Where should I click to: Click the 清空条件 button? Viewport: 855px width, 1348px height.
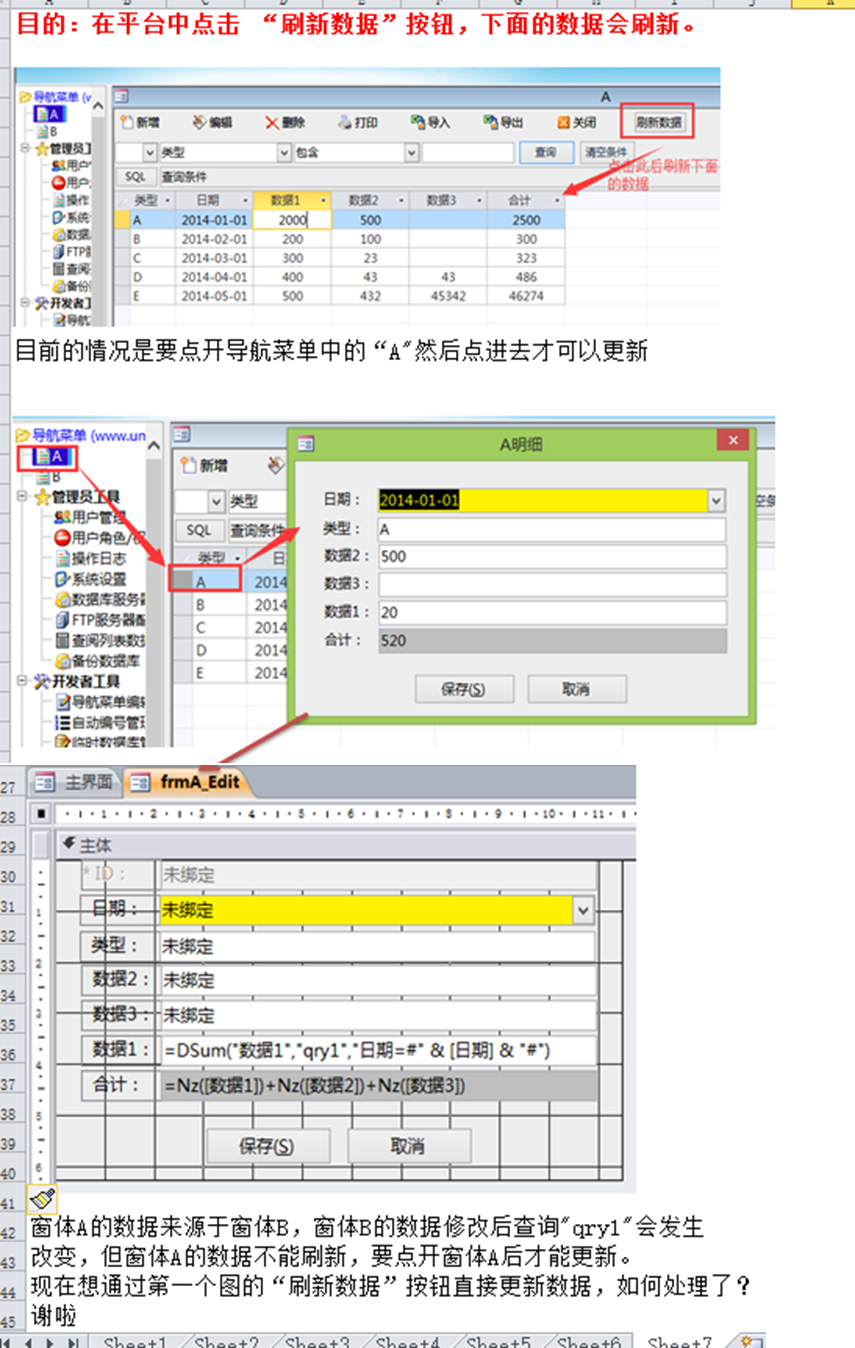607,152
